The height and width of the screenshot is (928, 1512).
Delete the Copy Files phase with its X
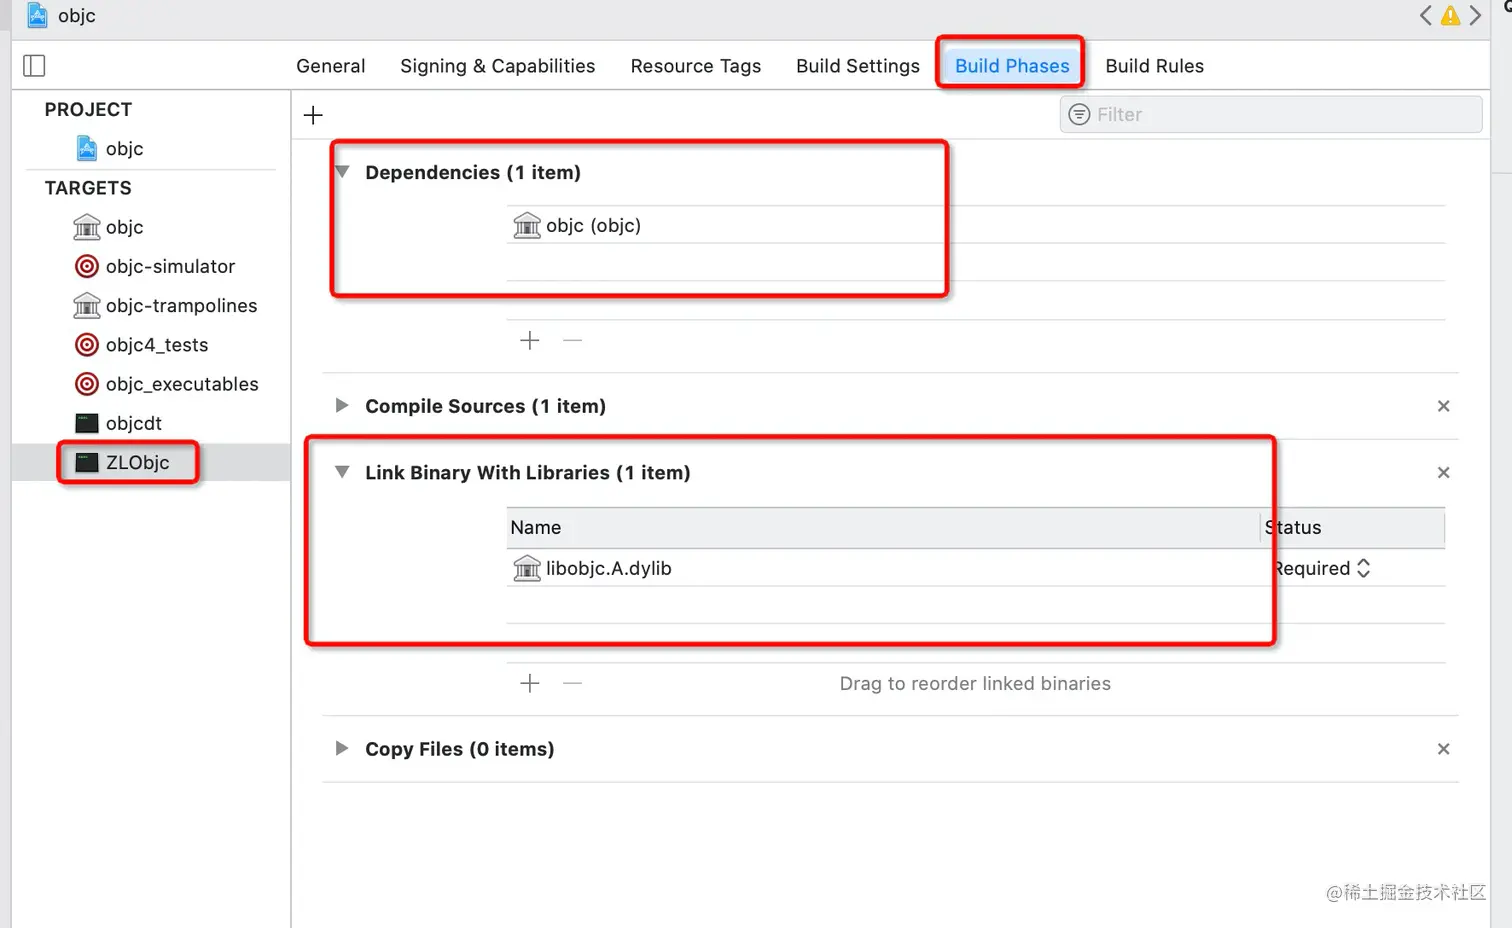[1443, 749]
